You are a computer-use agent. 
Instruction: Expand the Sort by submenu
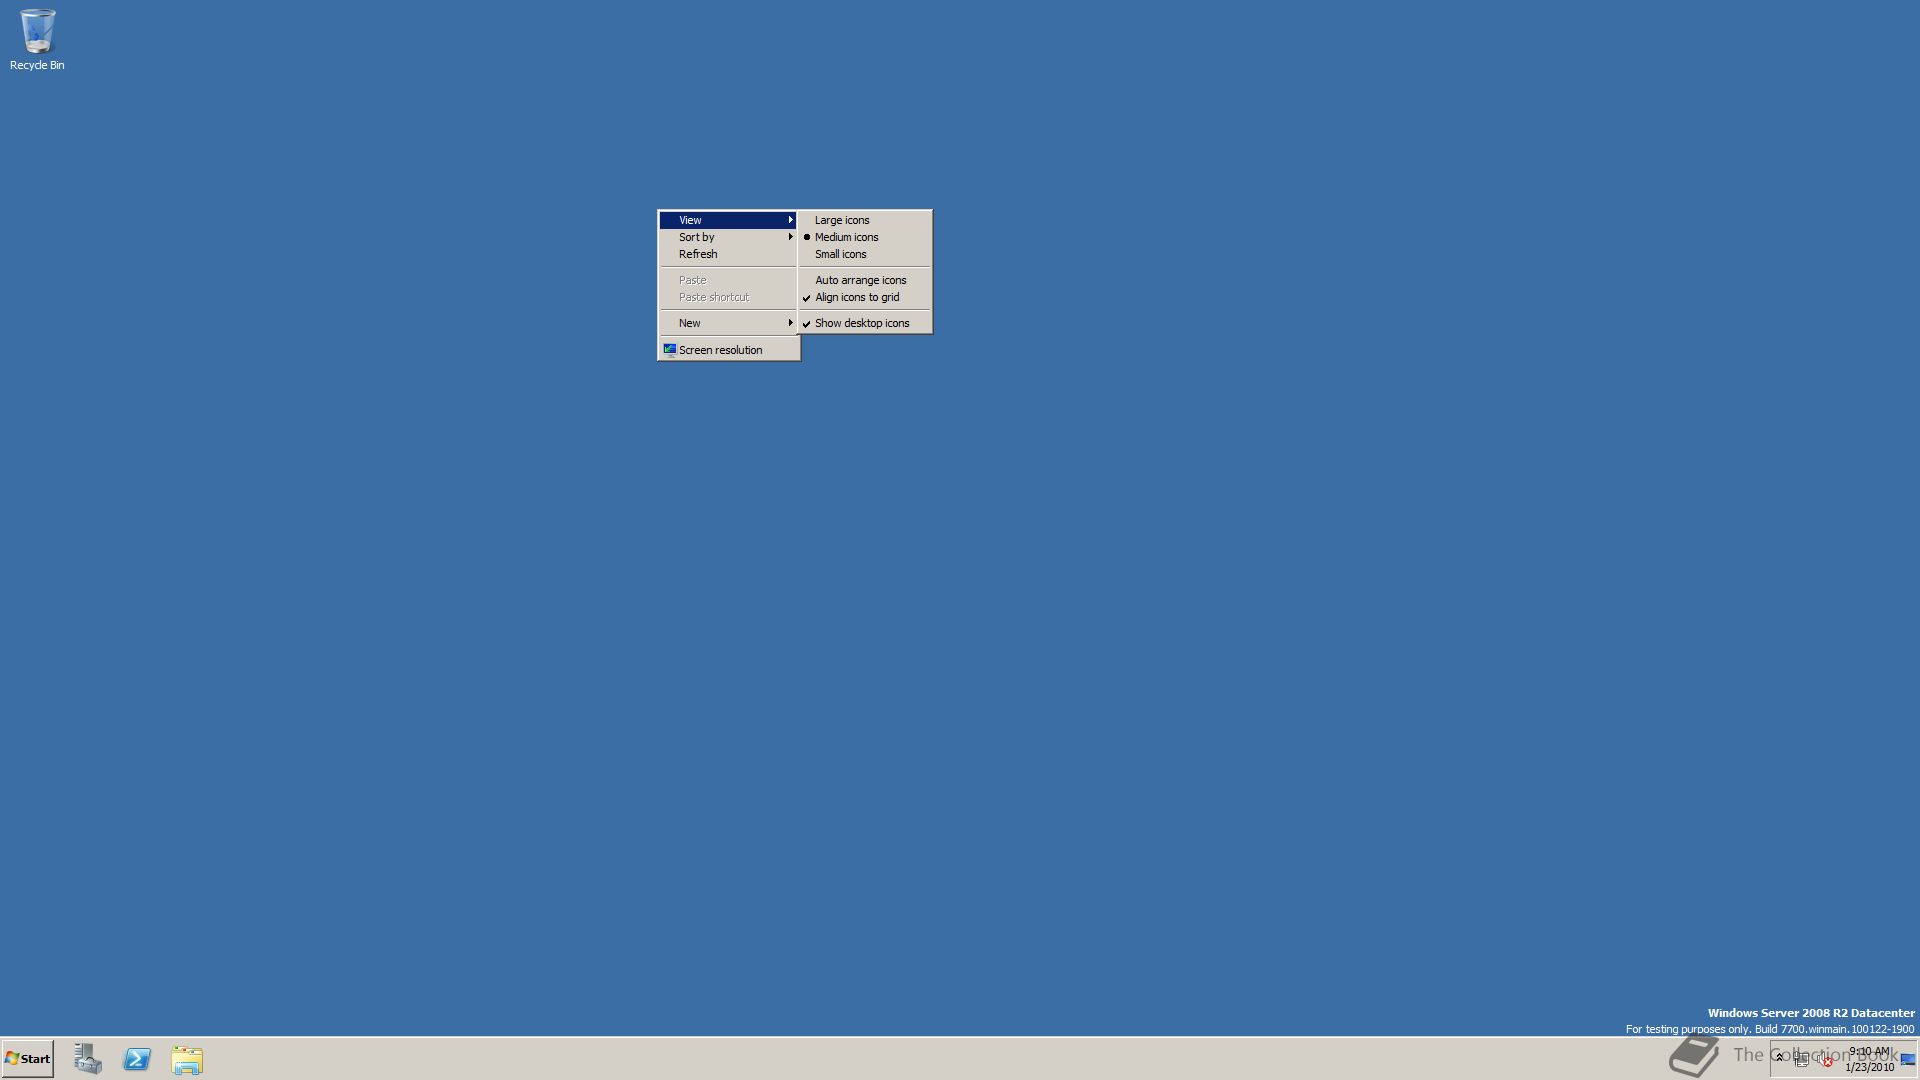[728, 237]
